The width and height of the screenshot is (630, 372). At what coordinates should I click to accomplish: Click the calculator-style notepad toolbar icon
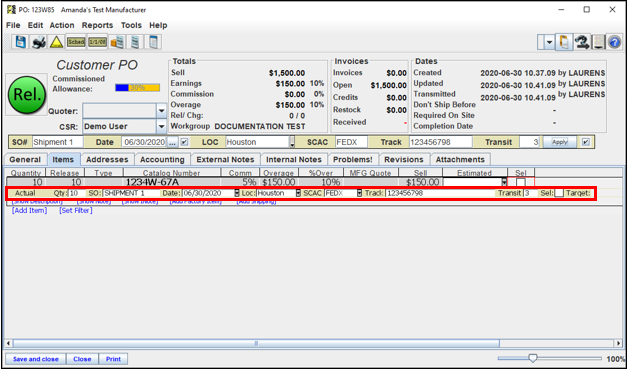pos(153,42)
